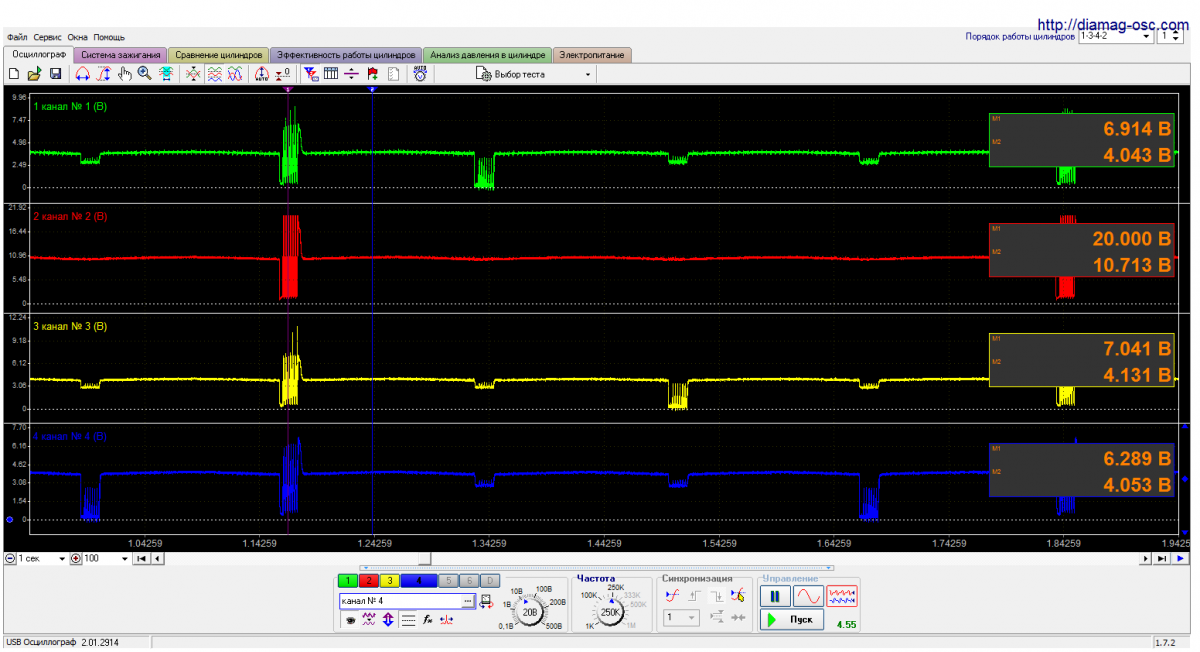This screenshot has height=652, width=1200.
Task: Toggle channel 1 green button
Action: coord(347,580)
